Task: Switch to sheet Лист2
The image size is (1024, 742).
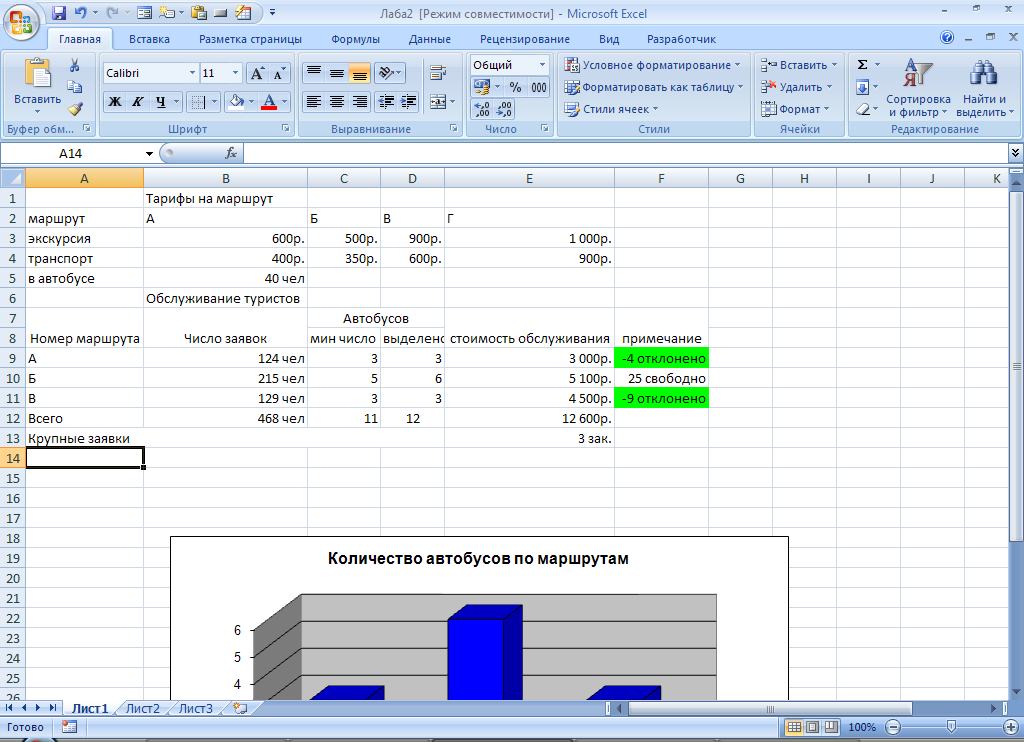Action: tap(142, 708)
